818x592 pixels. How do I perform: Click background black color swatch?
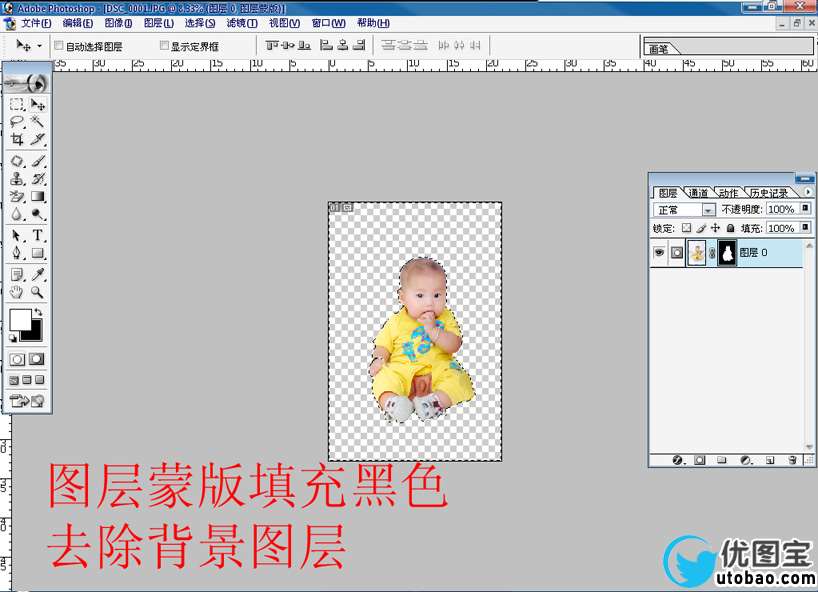[x=34, y=334]
